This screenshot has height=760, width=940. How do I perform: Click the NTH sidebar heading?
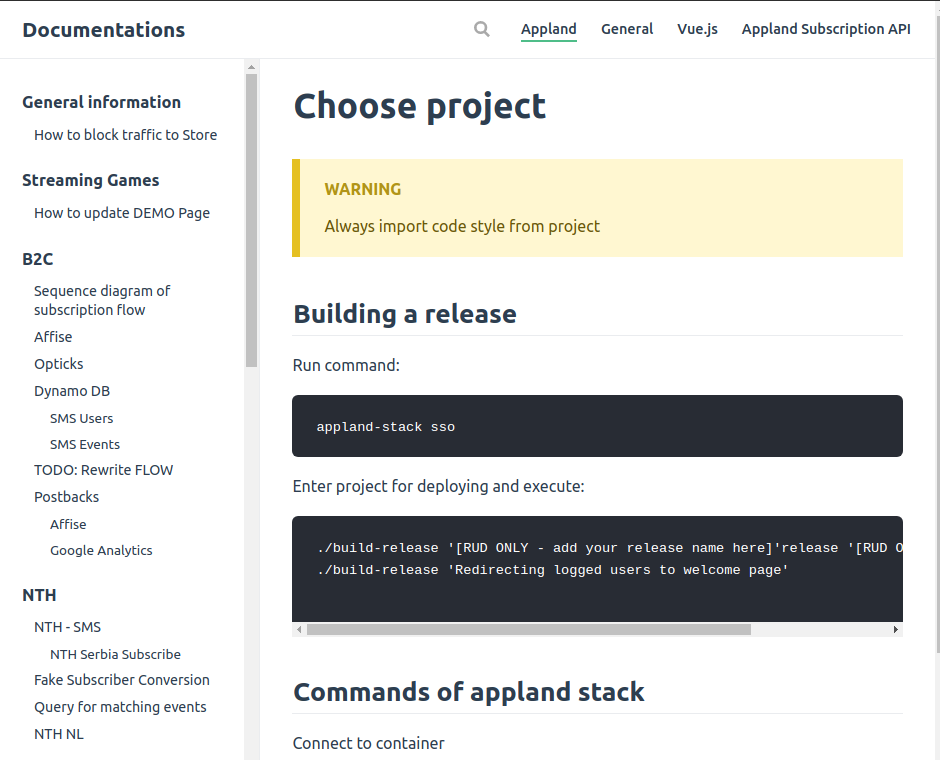pos(39,595)
